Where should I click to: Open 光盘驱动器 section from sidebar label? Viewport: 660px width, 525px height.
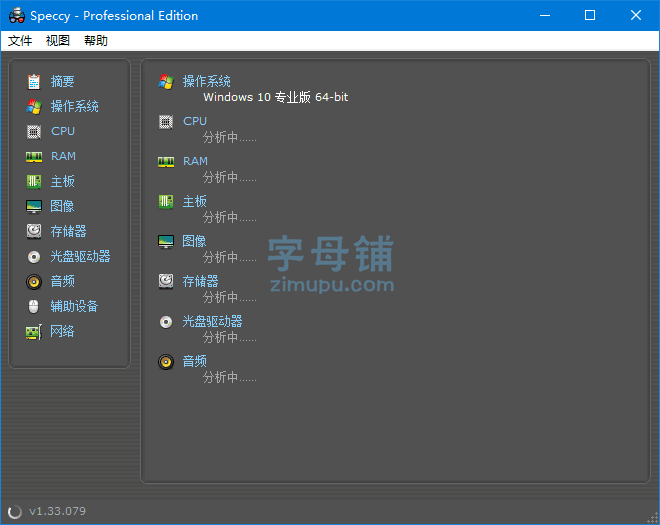pyautogui.click(x=80, y=256)
